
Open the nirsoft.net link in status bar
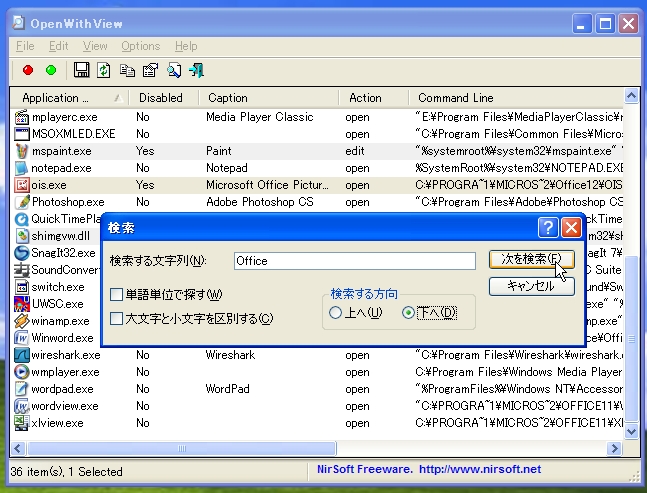[x=480, y=469]
